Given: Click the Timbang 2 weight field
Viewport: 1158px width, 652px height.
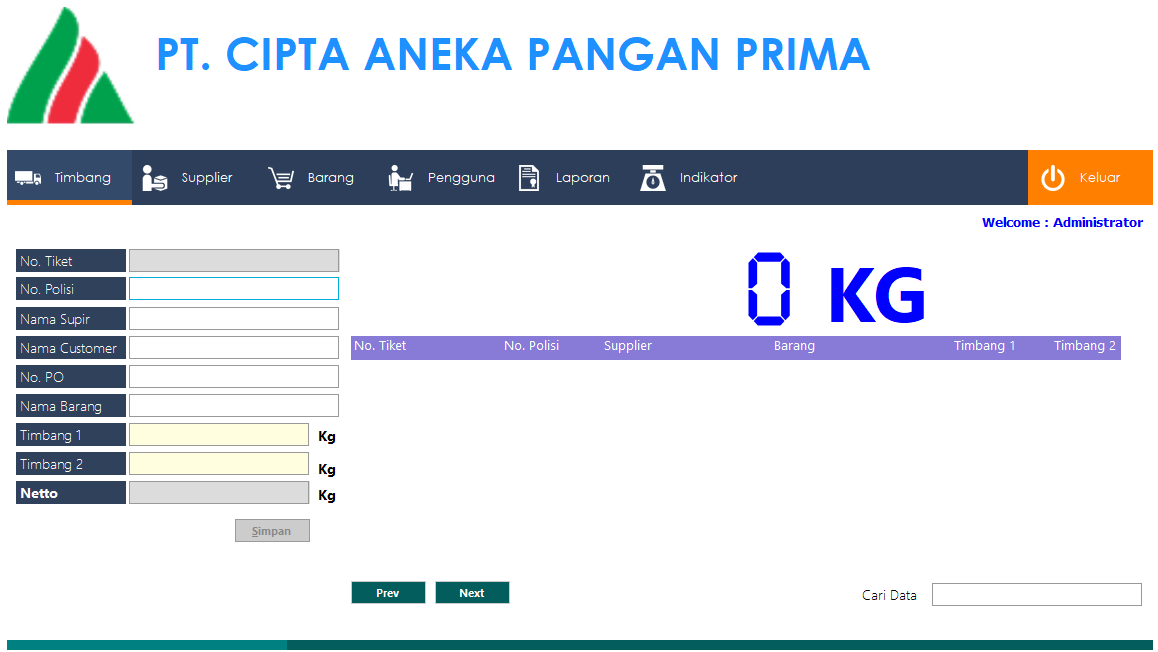Looking at the screenshot, I should tap(219, 464).
